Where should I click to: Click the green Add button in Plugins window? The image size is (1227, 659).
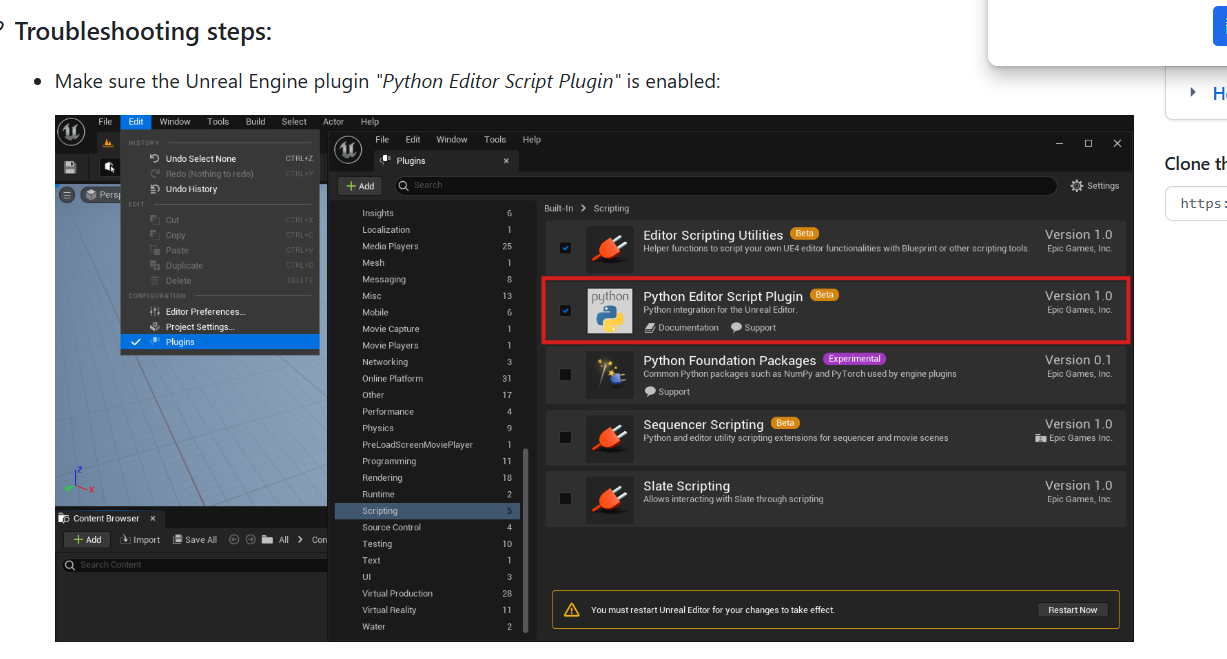point(360,186)
